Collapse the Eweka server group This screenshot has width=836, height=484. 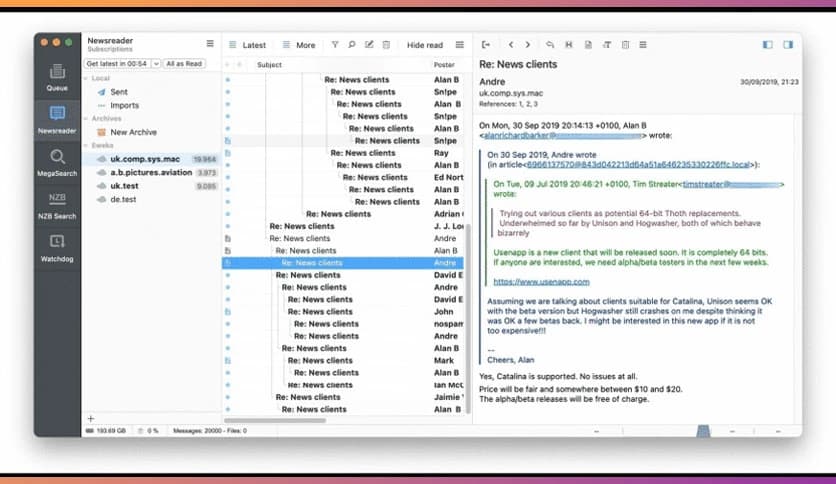pos(86,145)
